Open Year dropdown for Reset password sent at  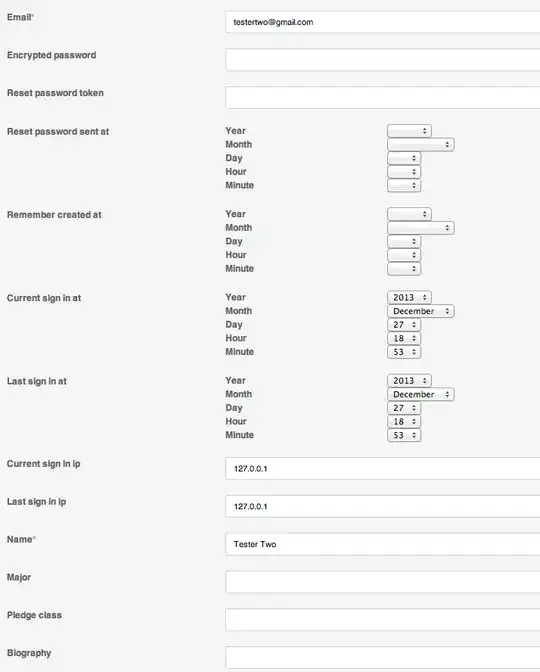409,131
